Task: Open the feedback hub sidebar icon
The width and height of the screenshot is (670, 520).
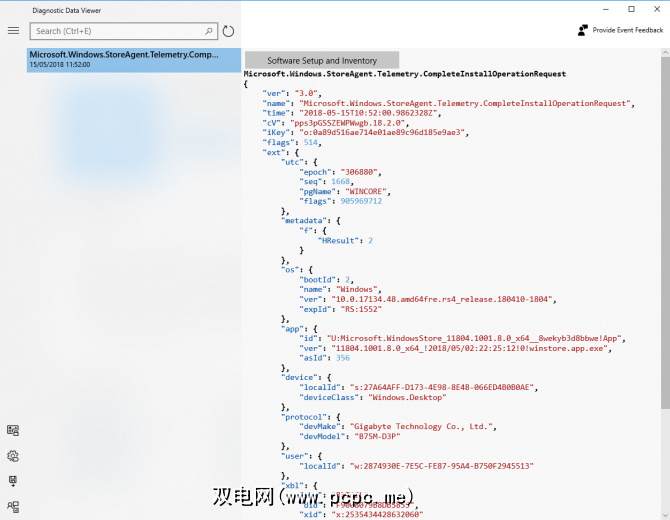Action: pos(13,507)
